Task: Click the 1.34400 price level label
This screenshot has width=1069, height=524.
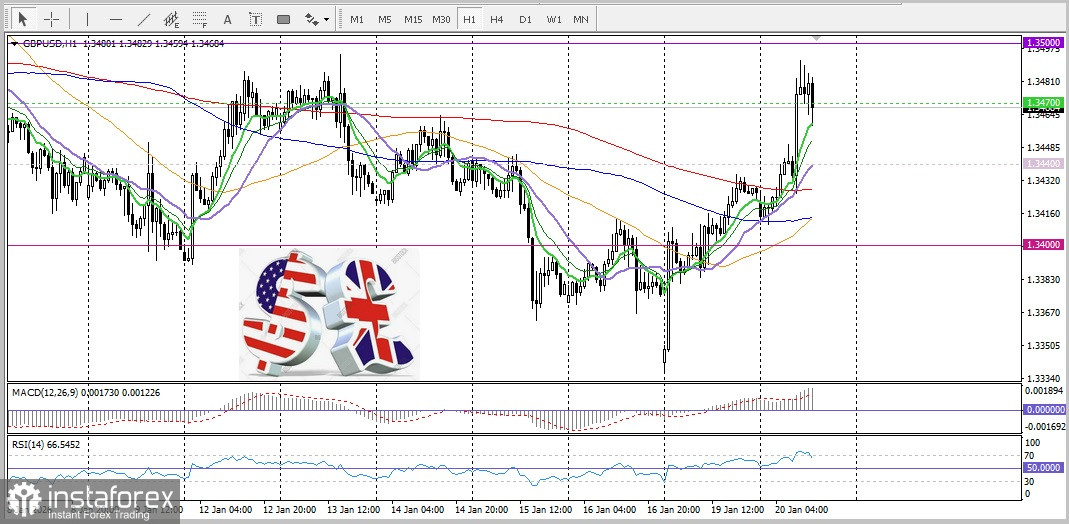Action: (x=1043, y=164)
